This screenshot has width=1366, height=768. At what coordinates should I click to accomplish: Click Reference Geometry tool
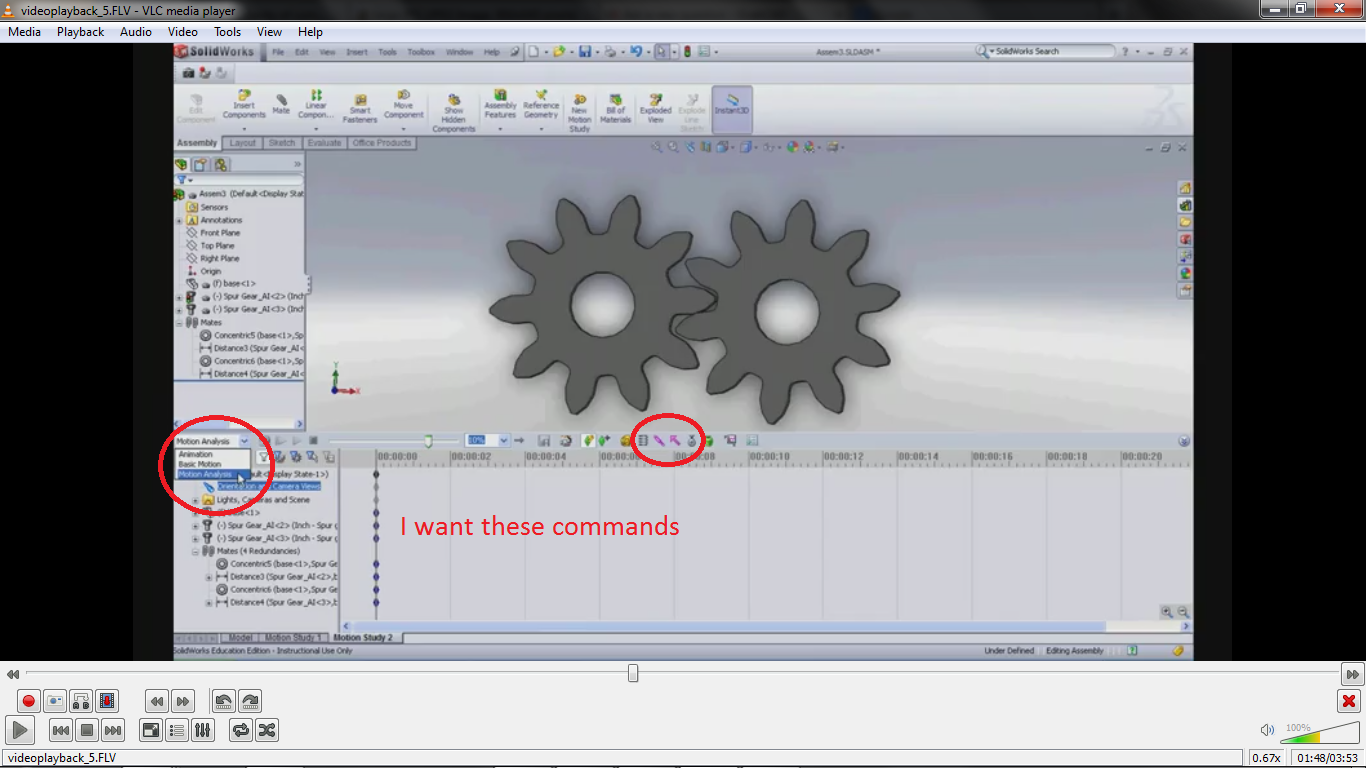pos(541,108)
